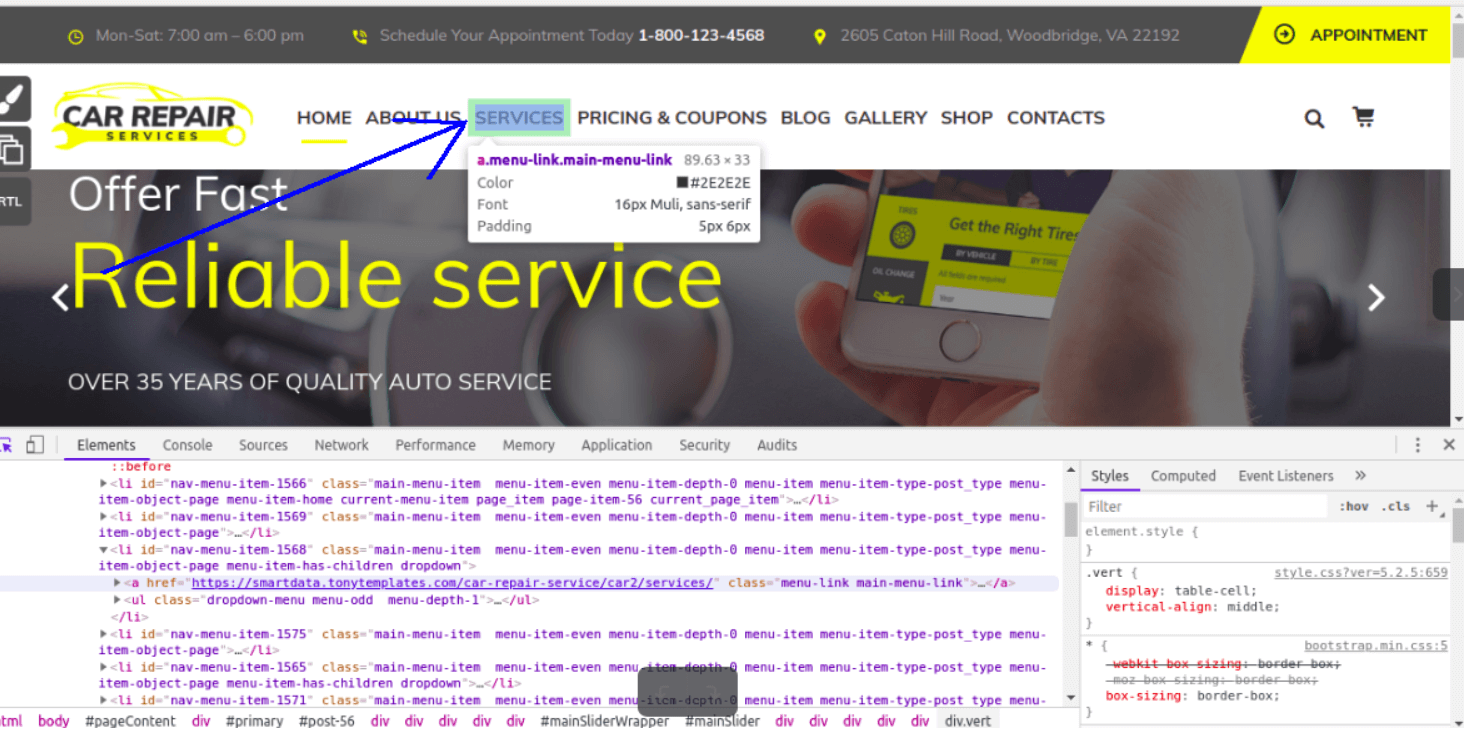Viewport: 1468px width, 733px height.
Task: Click the APPOINTMENT button
Action: click(x=1367, y=34)
